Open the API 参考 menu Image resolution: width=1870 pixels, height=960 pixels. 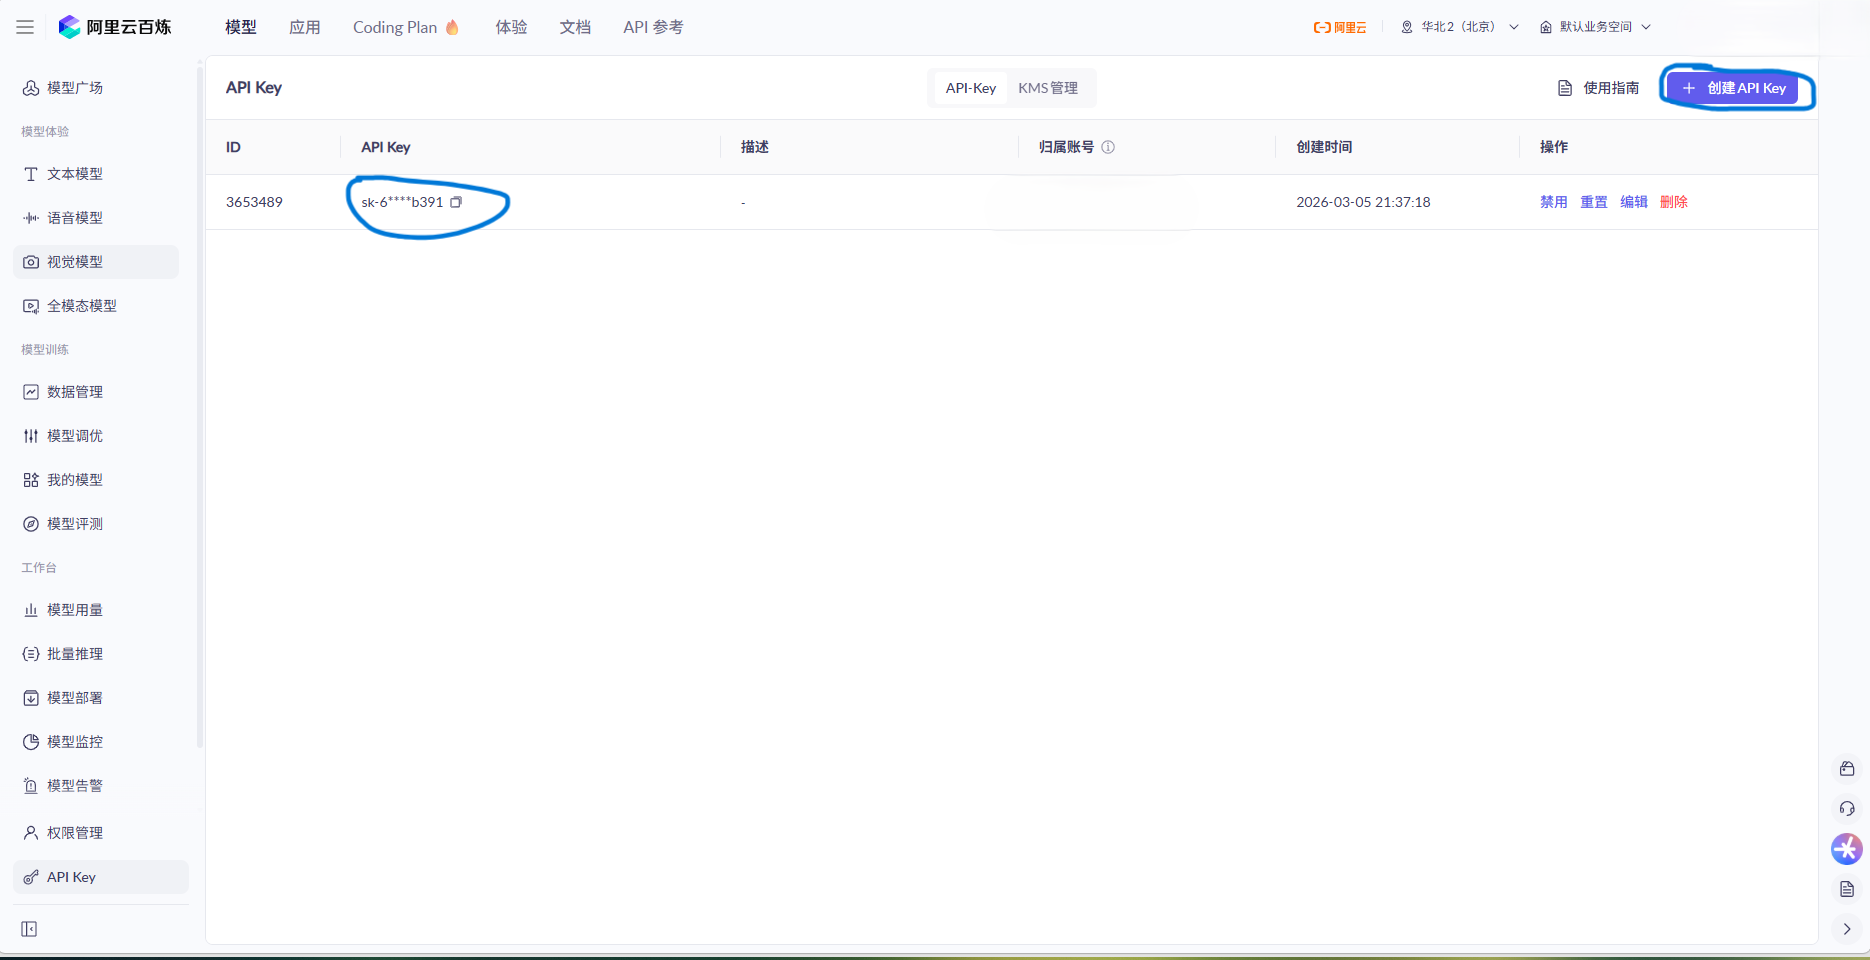pyautogui.click(x=653, y=27)
